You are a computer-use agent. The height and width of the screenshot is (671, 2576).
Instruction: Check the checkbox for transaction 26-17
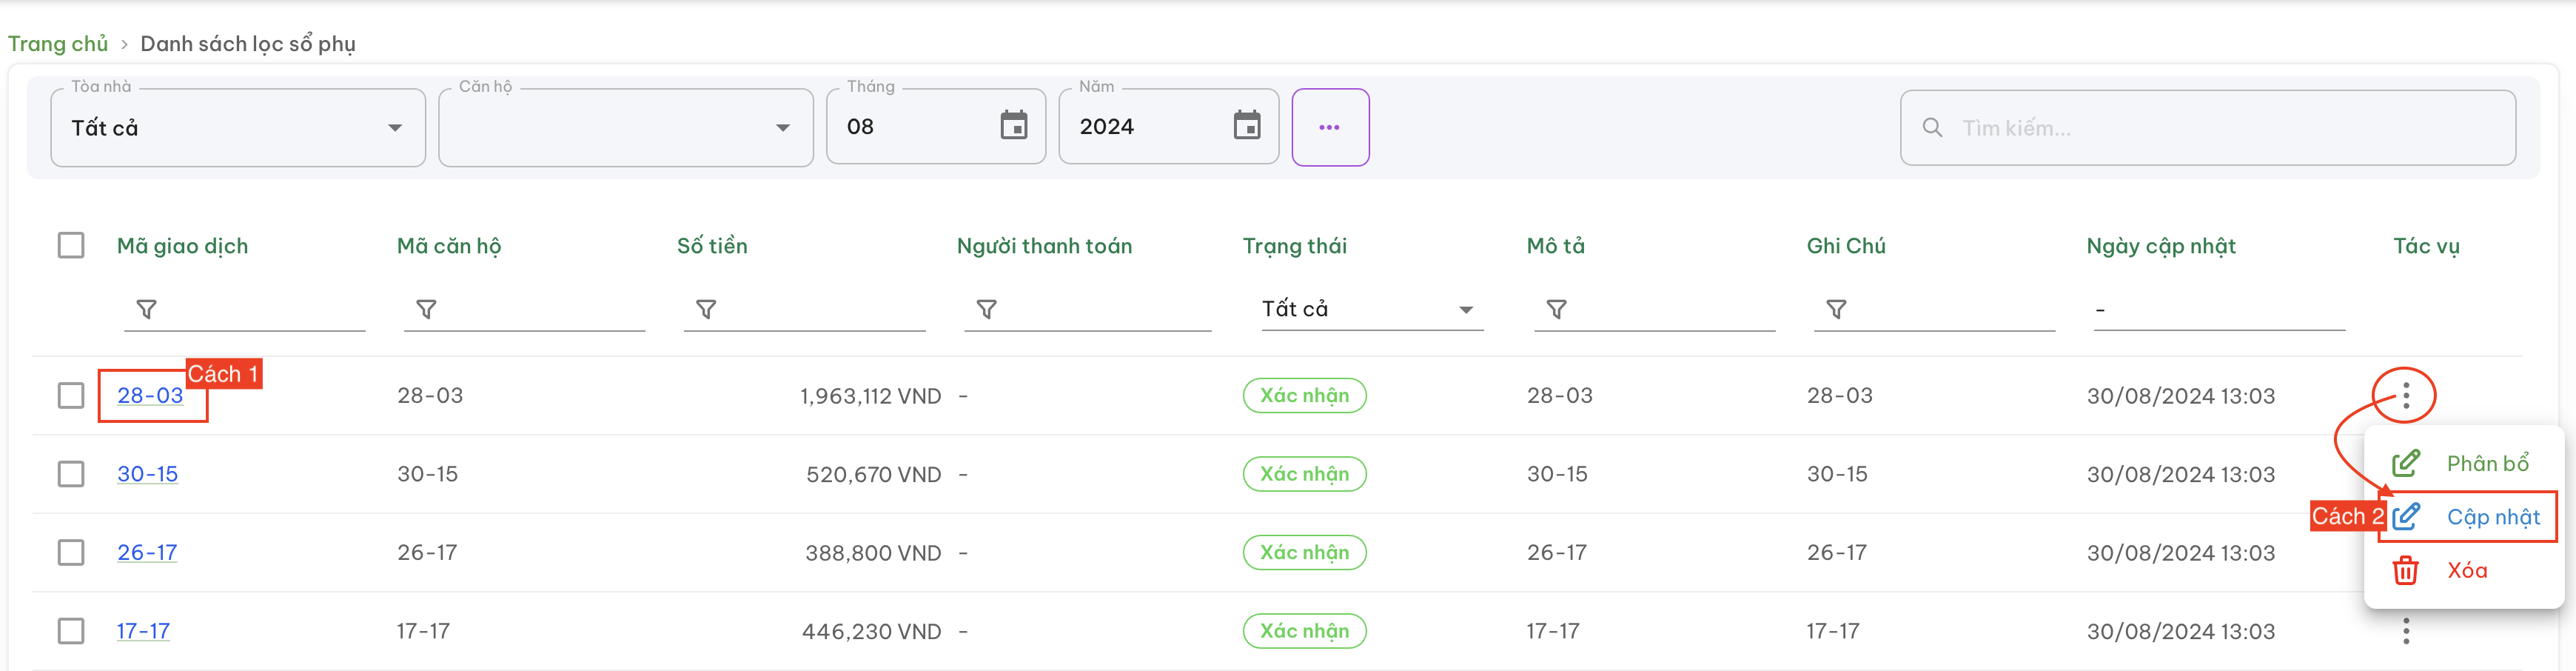pos(71,552)
